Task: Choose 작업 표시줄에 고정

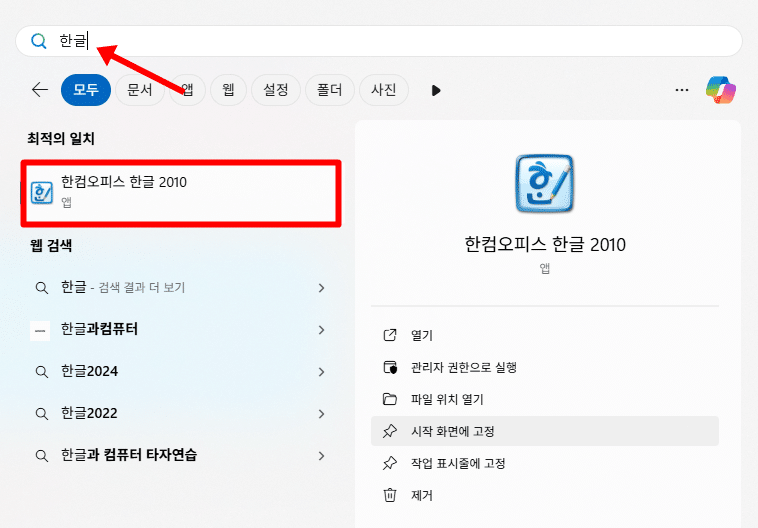Action: tap(545, 463)
